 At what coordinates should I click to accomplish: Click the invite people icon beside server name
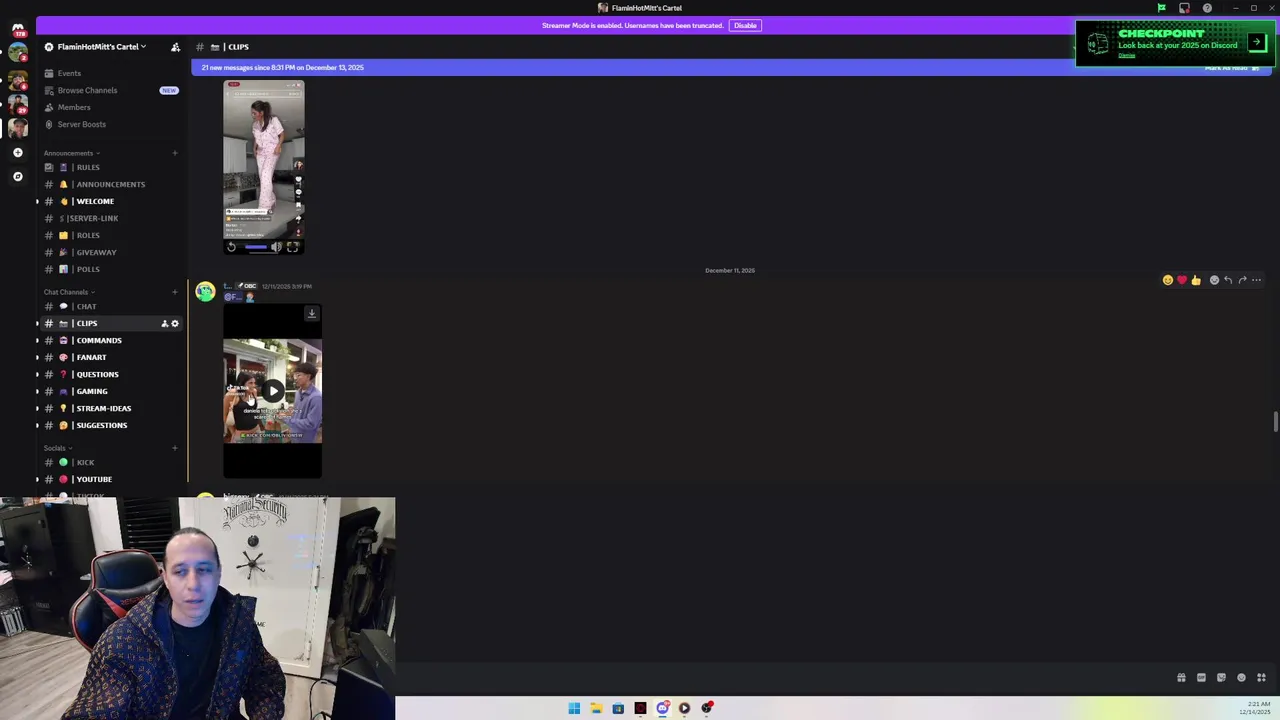pos(175,47)
